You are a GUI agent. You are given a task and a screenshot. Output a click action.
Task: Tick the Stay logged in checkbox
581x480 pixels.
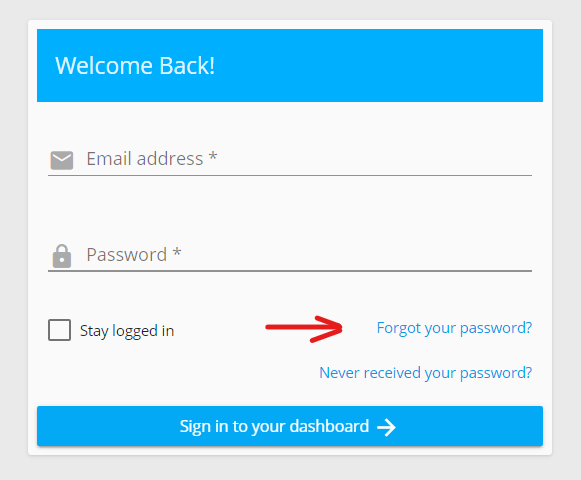point(59,330)
